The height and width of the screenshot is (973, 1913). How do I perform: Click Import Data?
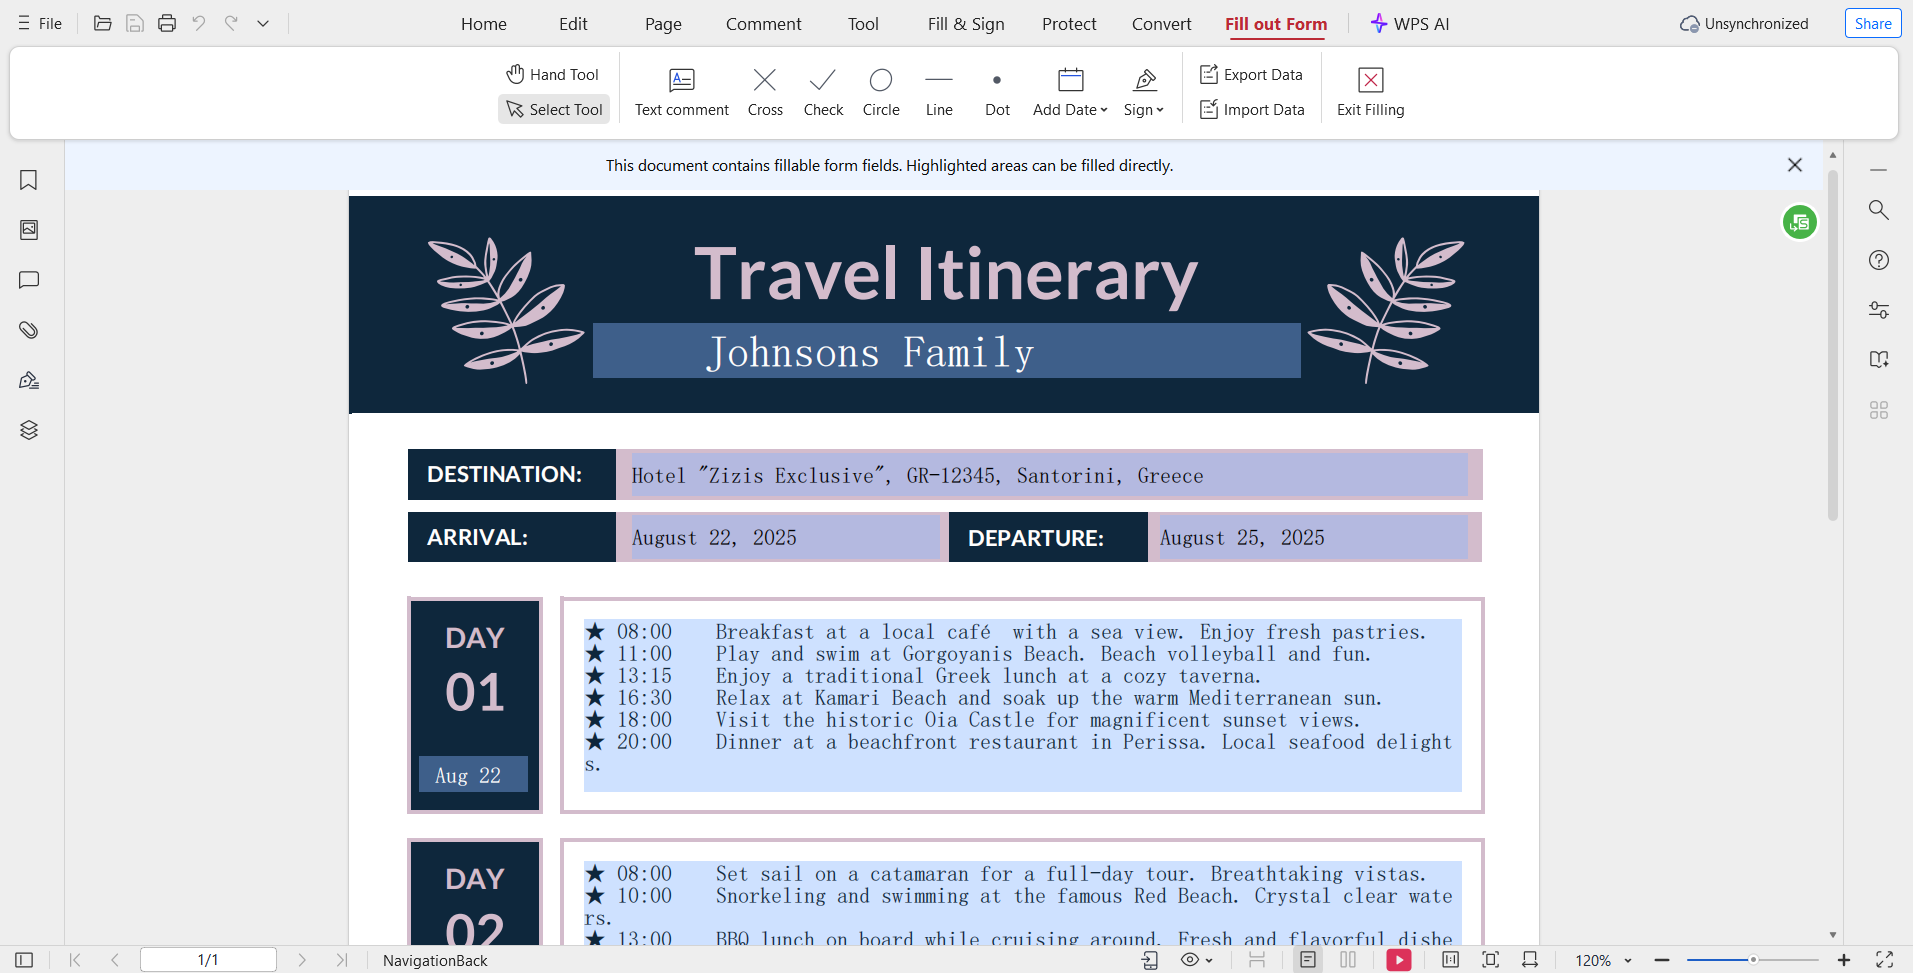pos(1252,109)
